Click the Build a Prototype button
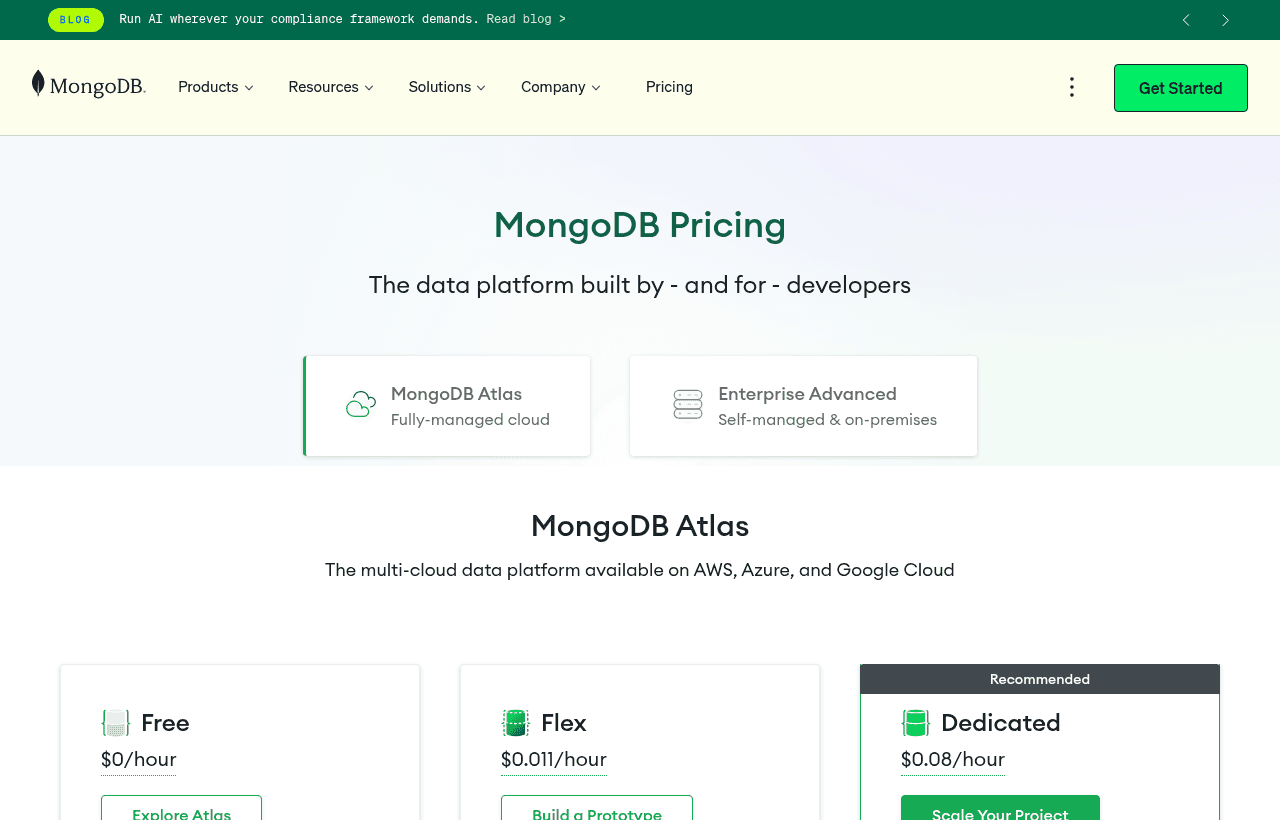 [597, 808]
